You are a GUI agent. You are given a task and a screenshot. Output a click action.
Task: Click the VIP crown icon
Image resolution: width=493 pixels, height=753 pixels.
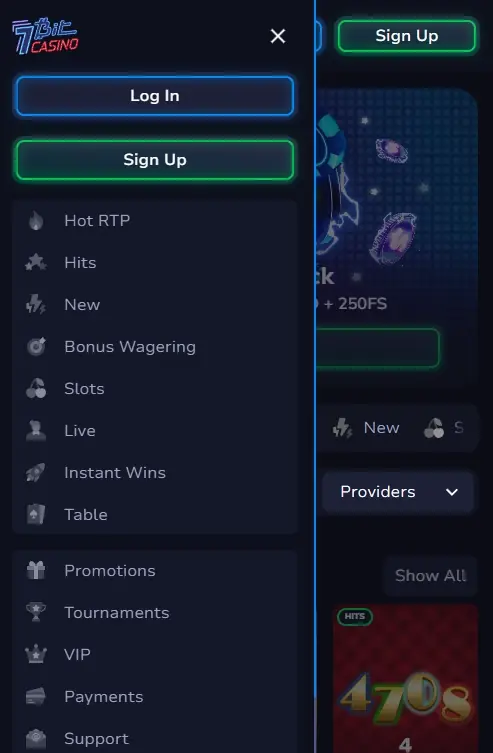(x=36, y=654)
